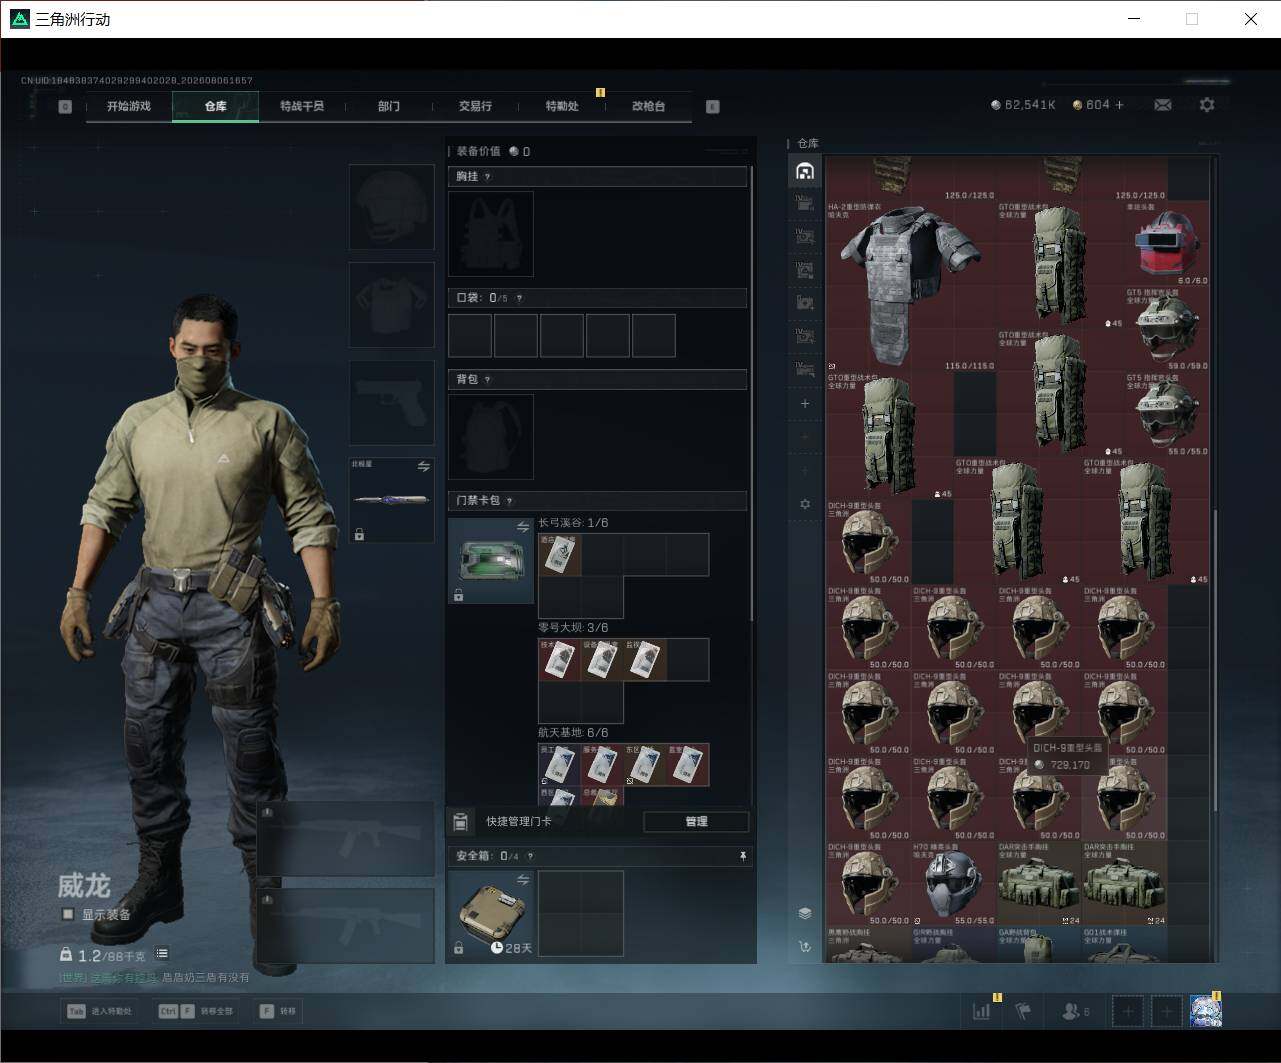Click the 转移全部 button
The width and height of the screenshot is (1281, 1063).
[198, 1011]
